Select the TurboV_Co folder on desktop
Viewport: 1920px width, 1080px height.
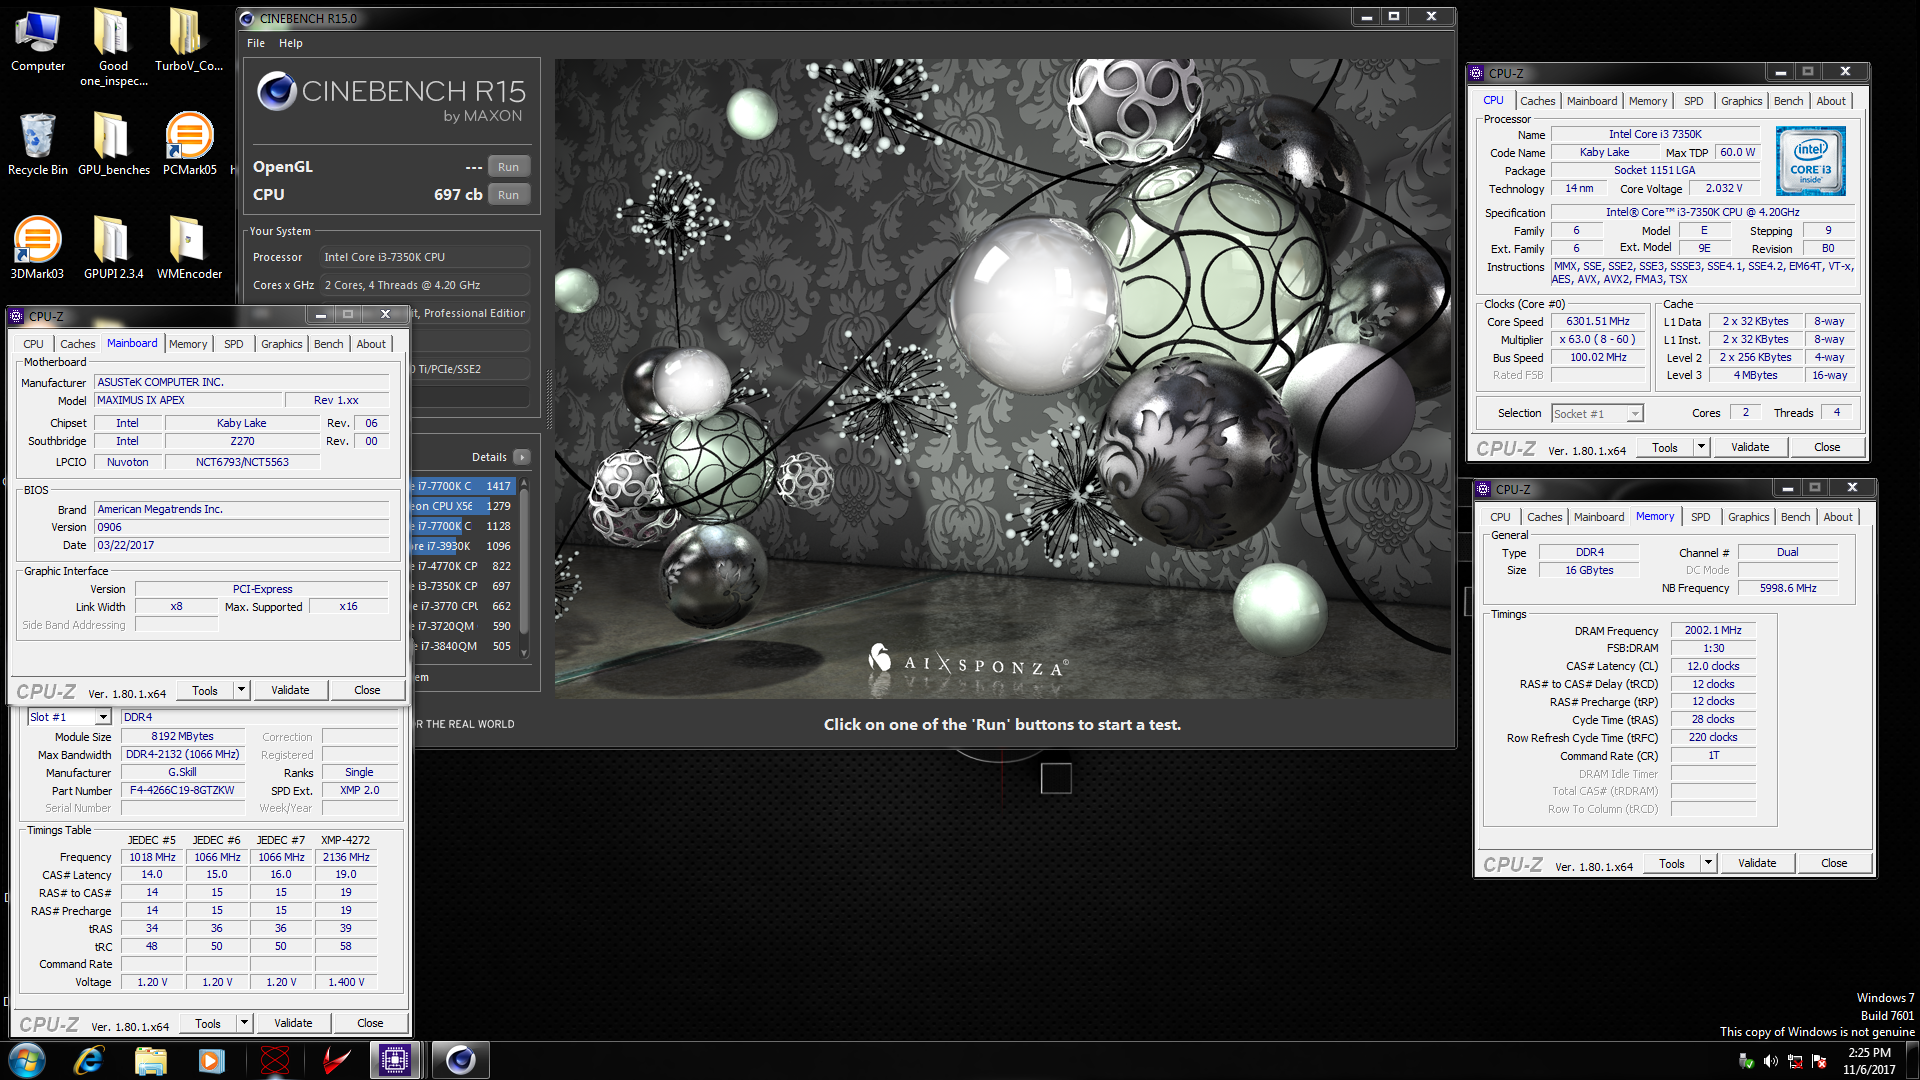(x=188, y=42)
